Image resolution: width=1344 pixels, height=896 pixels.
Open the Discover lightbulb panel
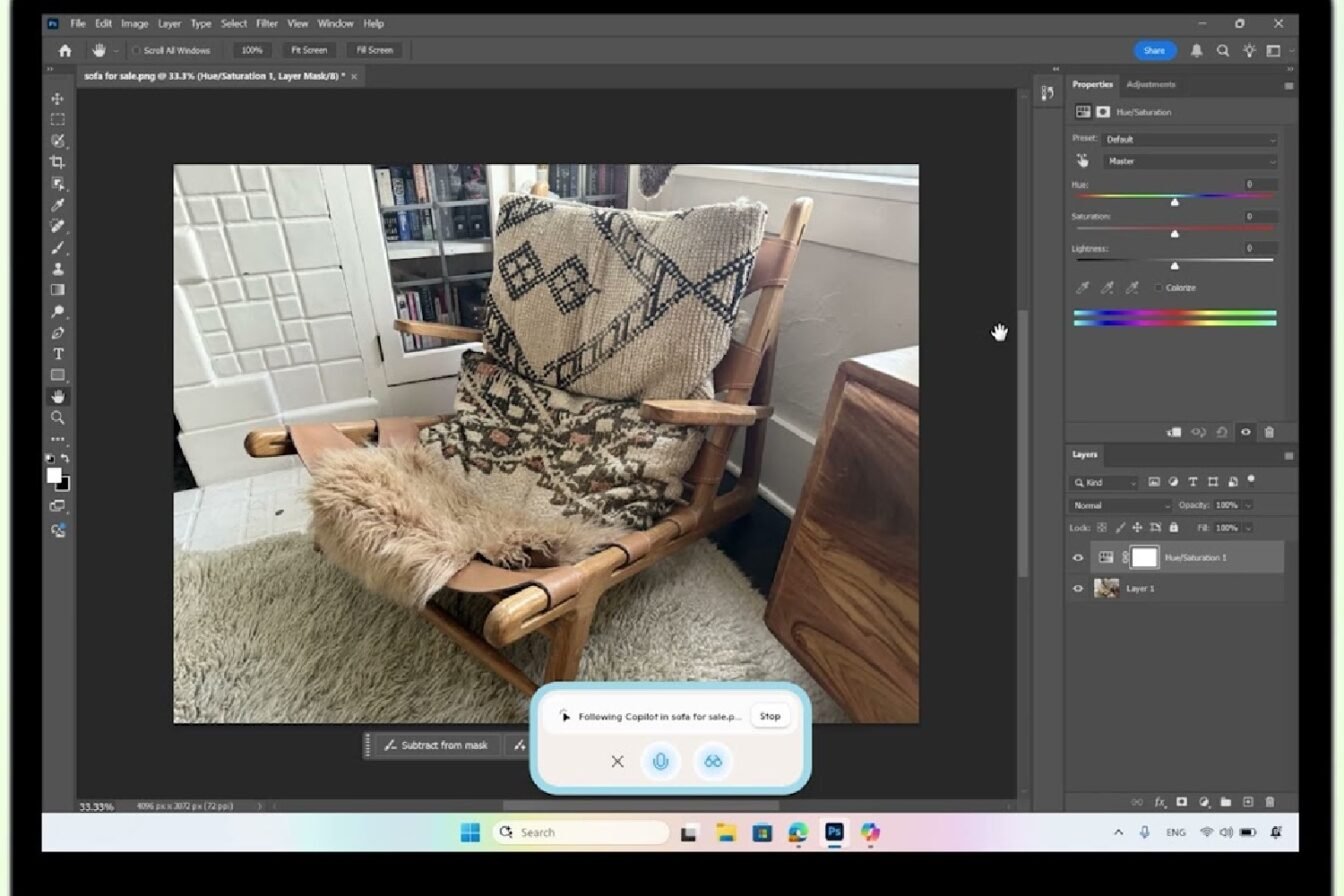[1249, 50]
